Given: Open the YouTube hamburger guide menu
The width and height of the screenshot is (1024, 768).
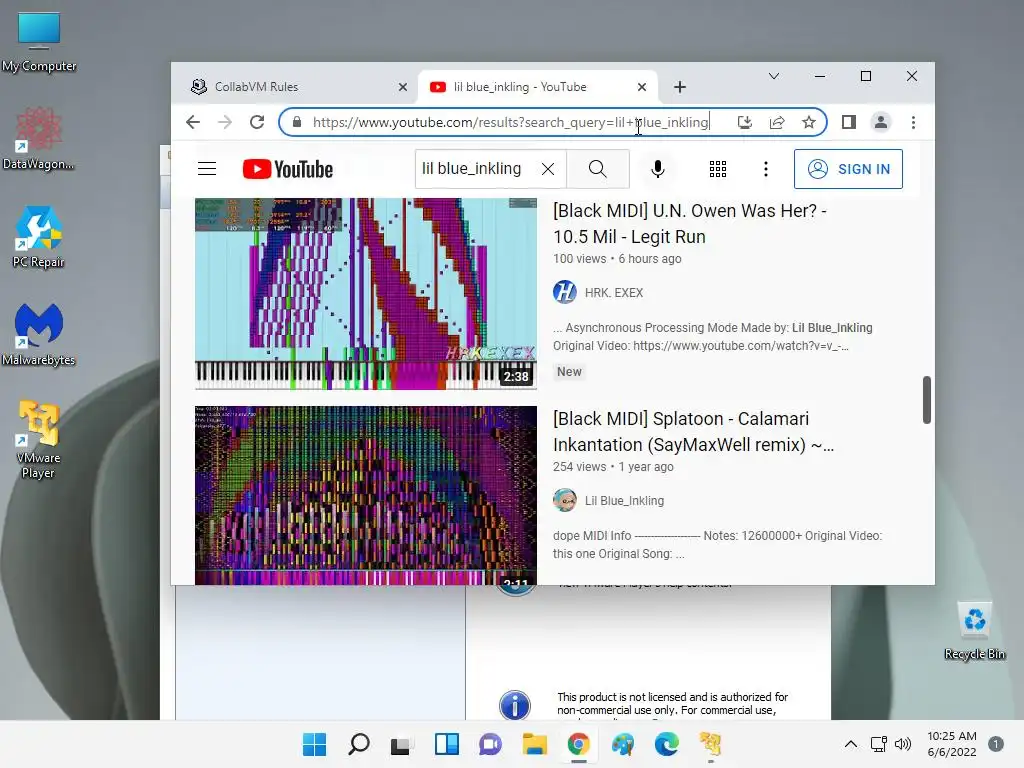Looking at the screenshot, I should pyautogui.click(x=207, y=169).
